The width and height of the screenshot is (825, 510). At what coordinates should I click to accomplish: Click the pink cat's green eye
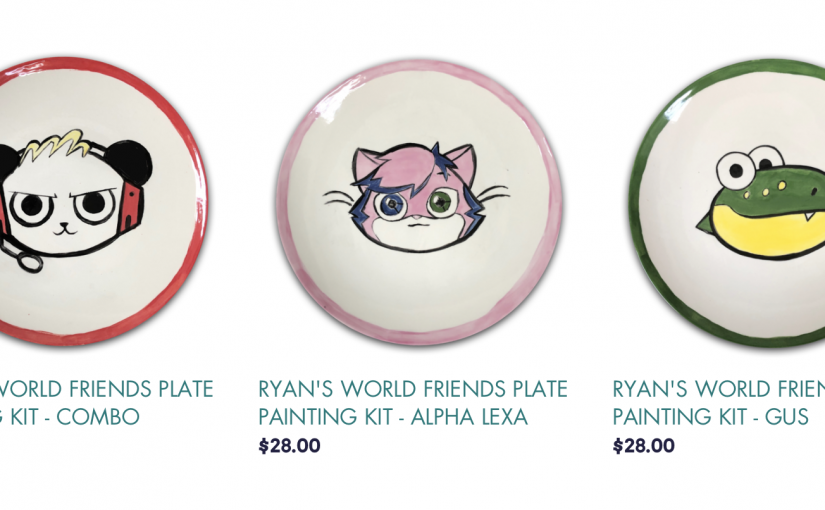pos(440,203)
